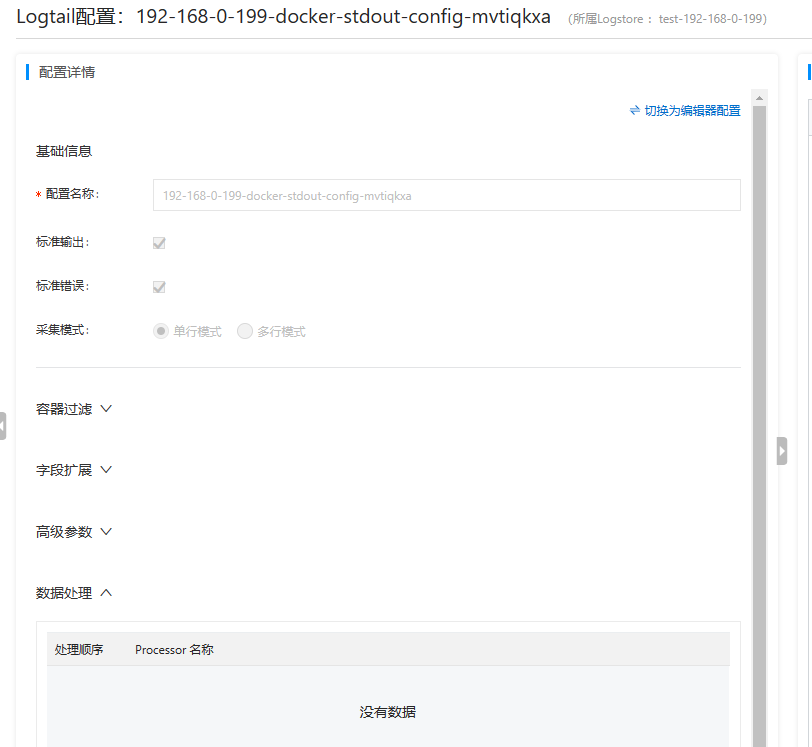
Task: Click the 采集模式 label
Action: (63, 330)
